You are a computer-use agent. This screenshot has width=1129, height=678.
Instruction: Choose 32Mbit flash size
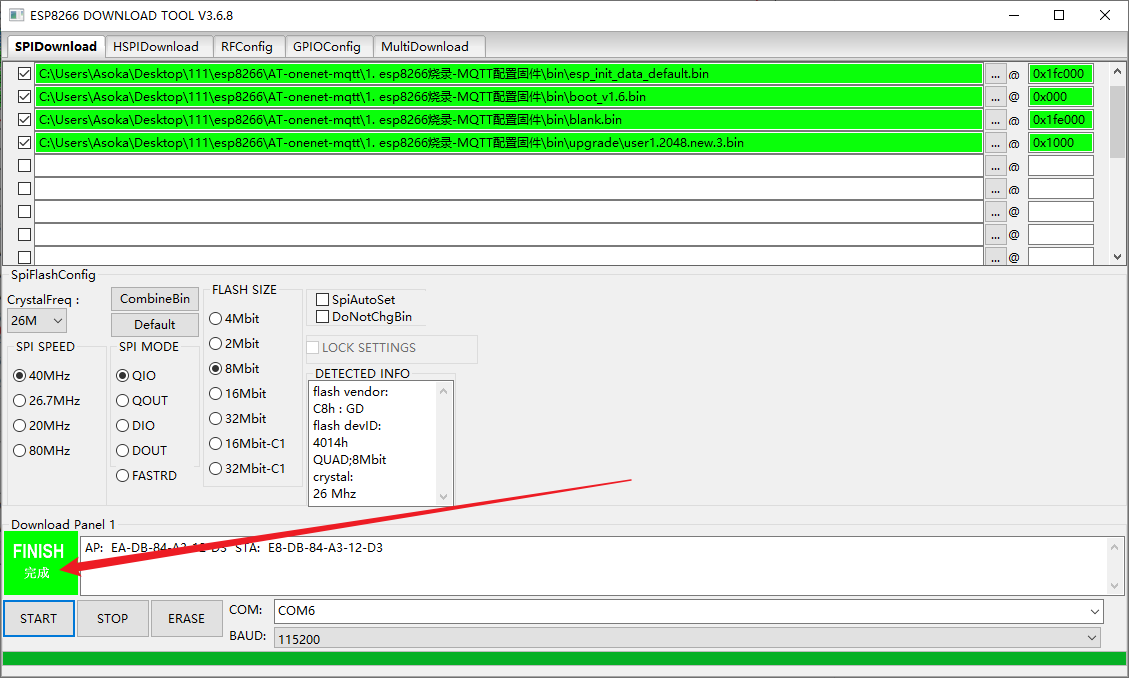[x=238, y=419]
